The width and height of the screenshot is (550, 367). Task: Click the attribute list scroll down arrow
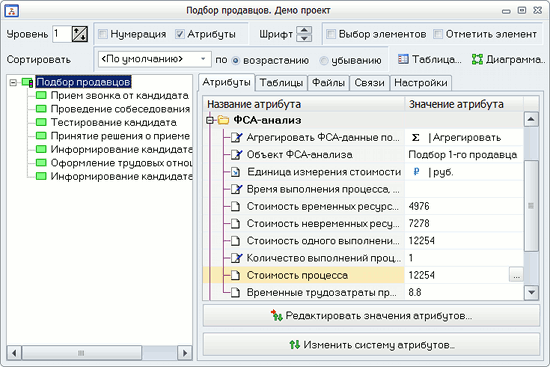tap(531, 292)
